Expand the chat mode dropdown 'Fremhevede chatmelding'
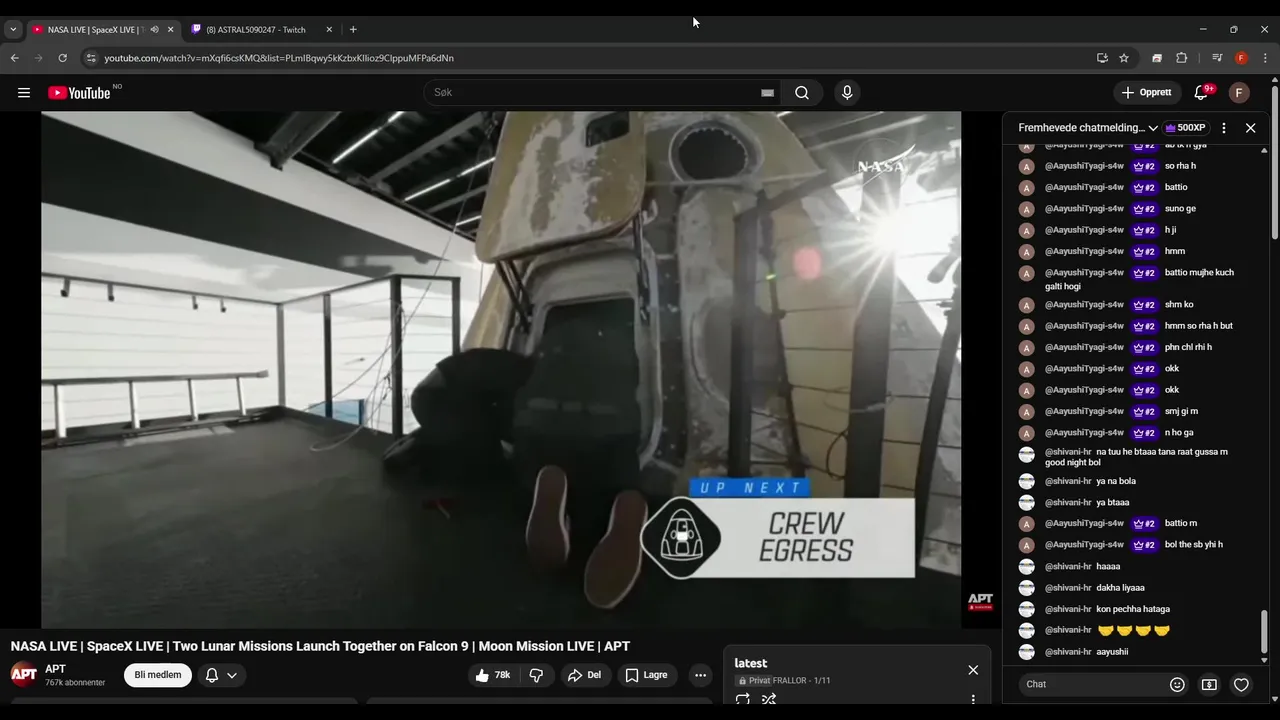1280x720 pixels. 1088,128
